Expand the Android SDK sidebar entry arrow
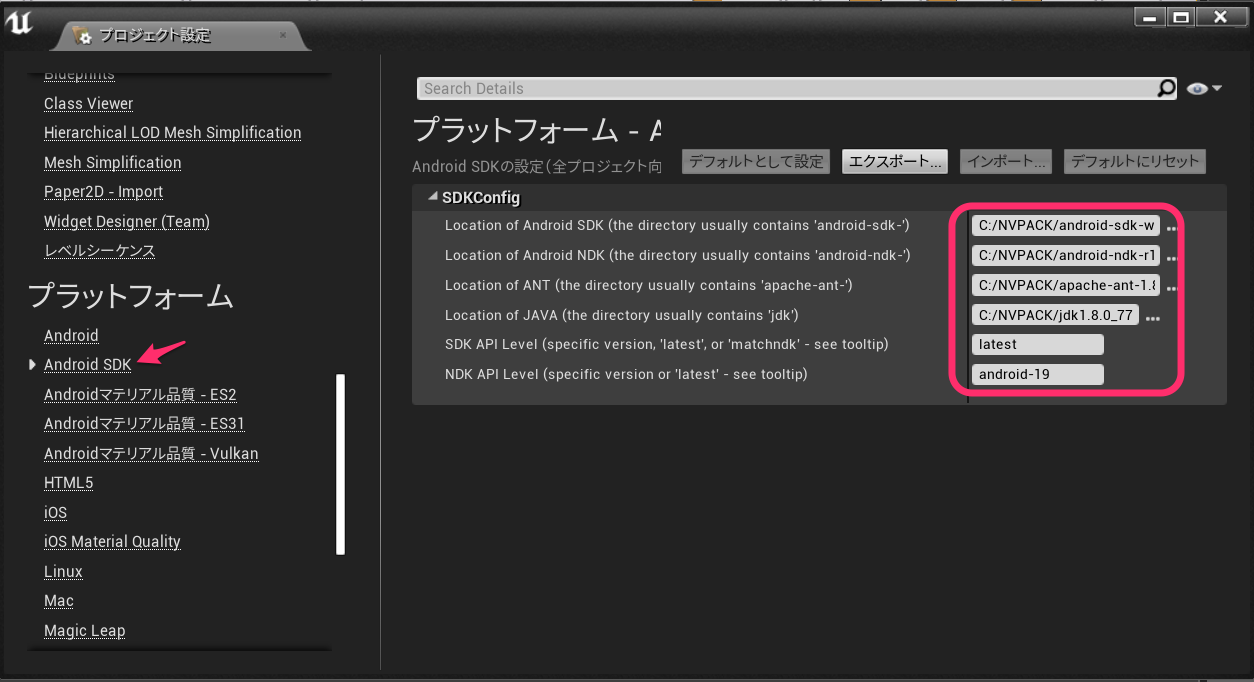The image size is (1254, 682). coord(32,364)
